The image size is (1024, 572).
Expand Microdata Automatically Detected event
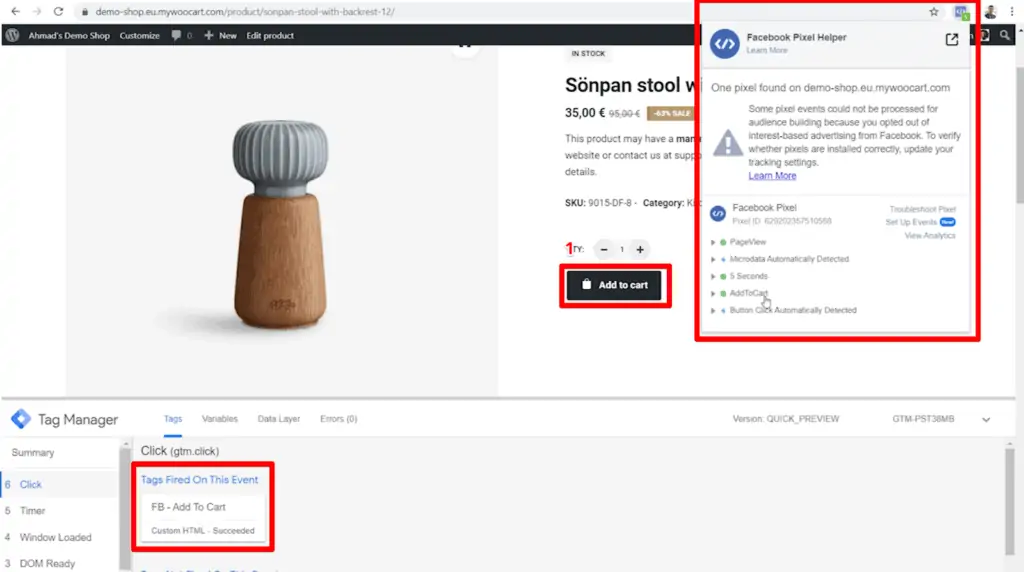tap(713, 259)
